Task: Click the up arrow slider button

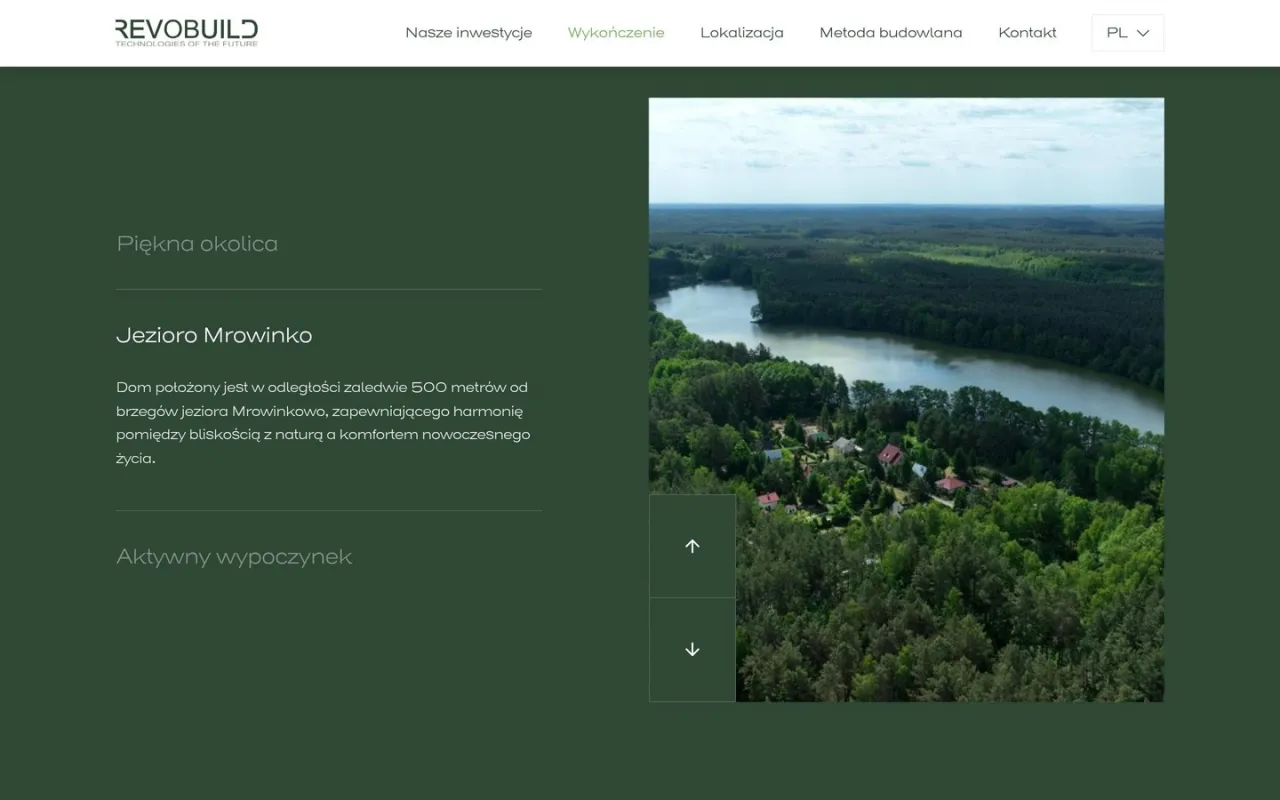Action: point(692,546)
